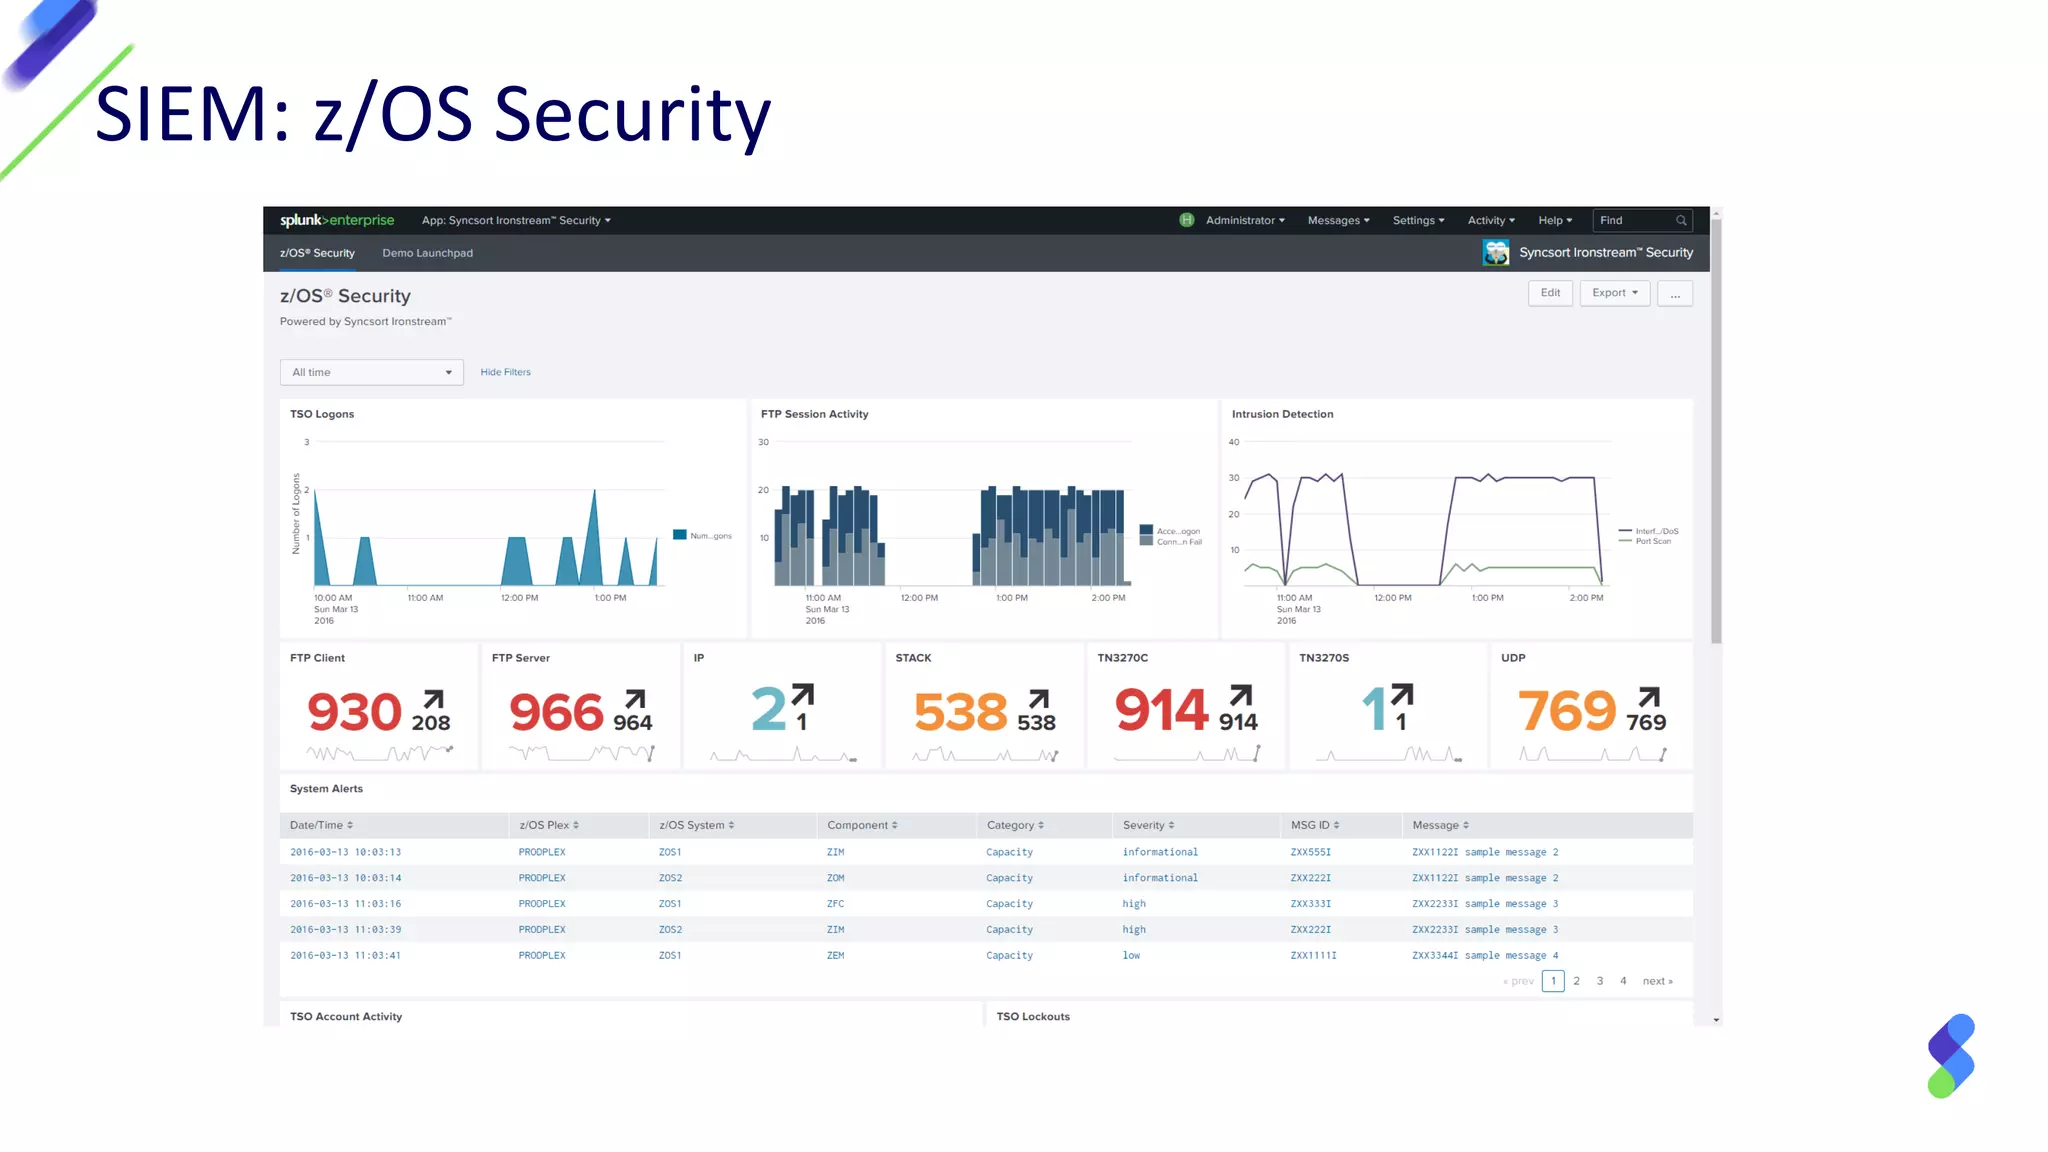Click the ZXX1111I message ID
Screen dimensions: 2048x1152
coord(1313,955)
